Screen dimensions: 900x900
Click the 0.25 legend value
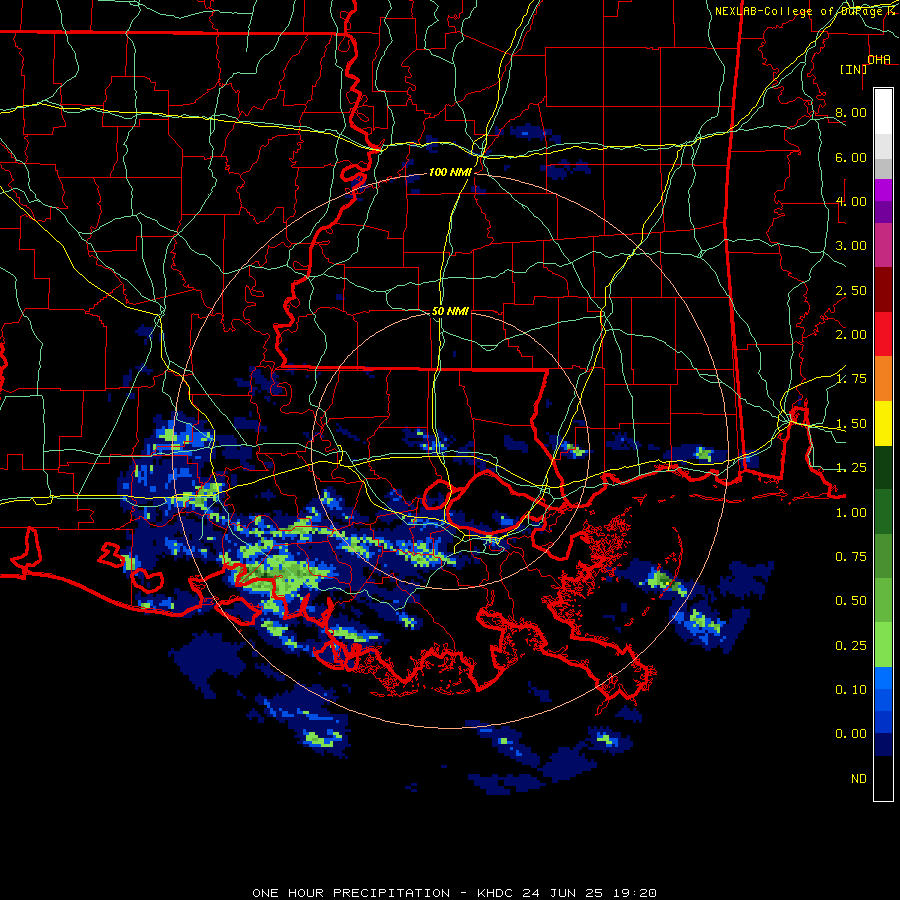tap(851, 646)
